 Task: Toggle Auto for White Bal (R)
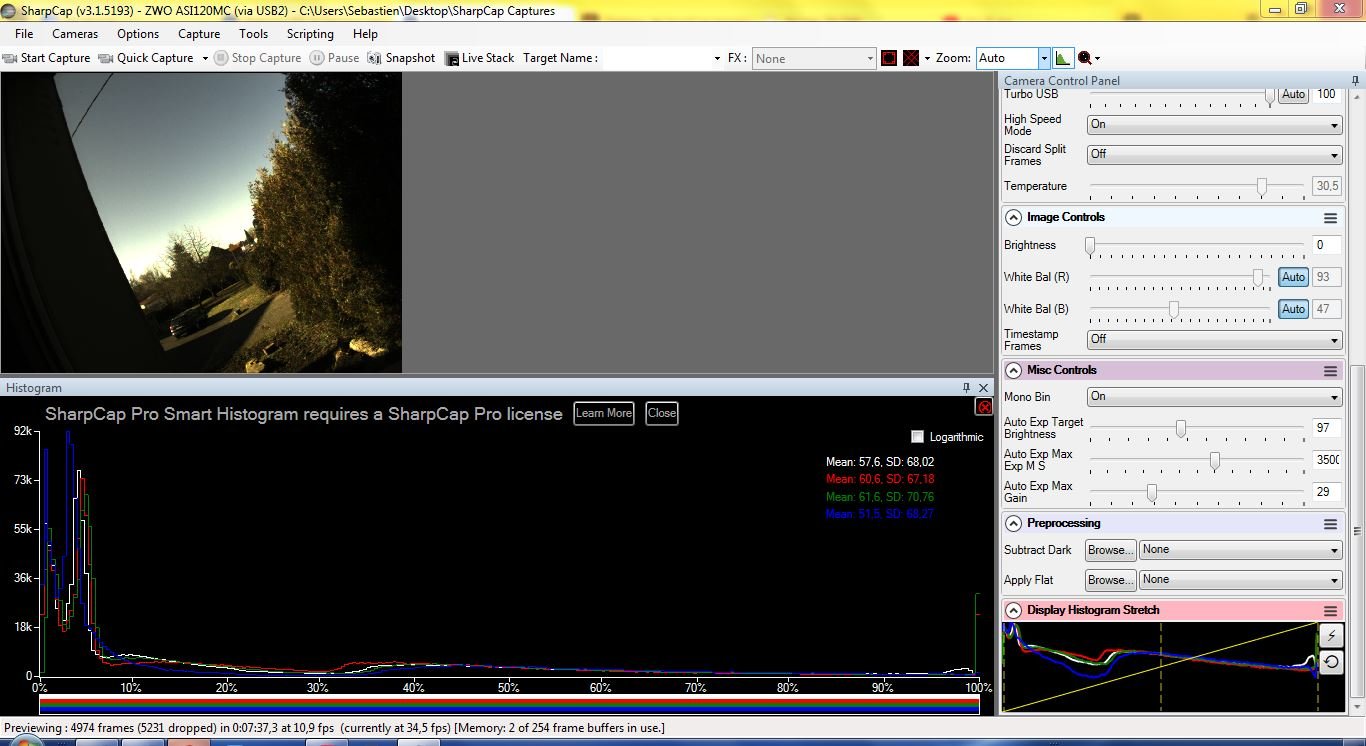point(1293,277)
